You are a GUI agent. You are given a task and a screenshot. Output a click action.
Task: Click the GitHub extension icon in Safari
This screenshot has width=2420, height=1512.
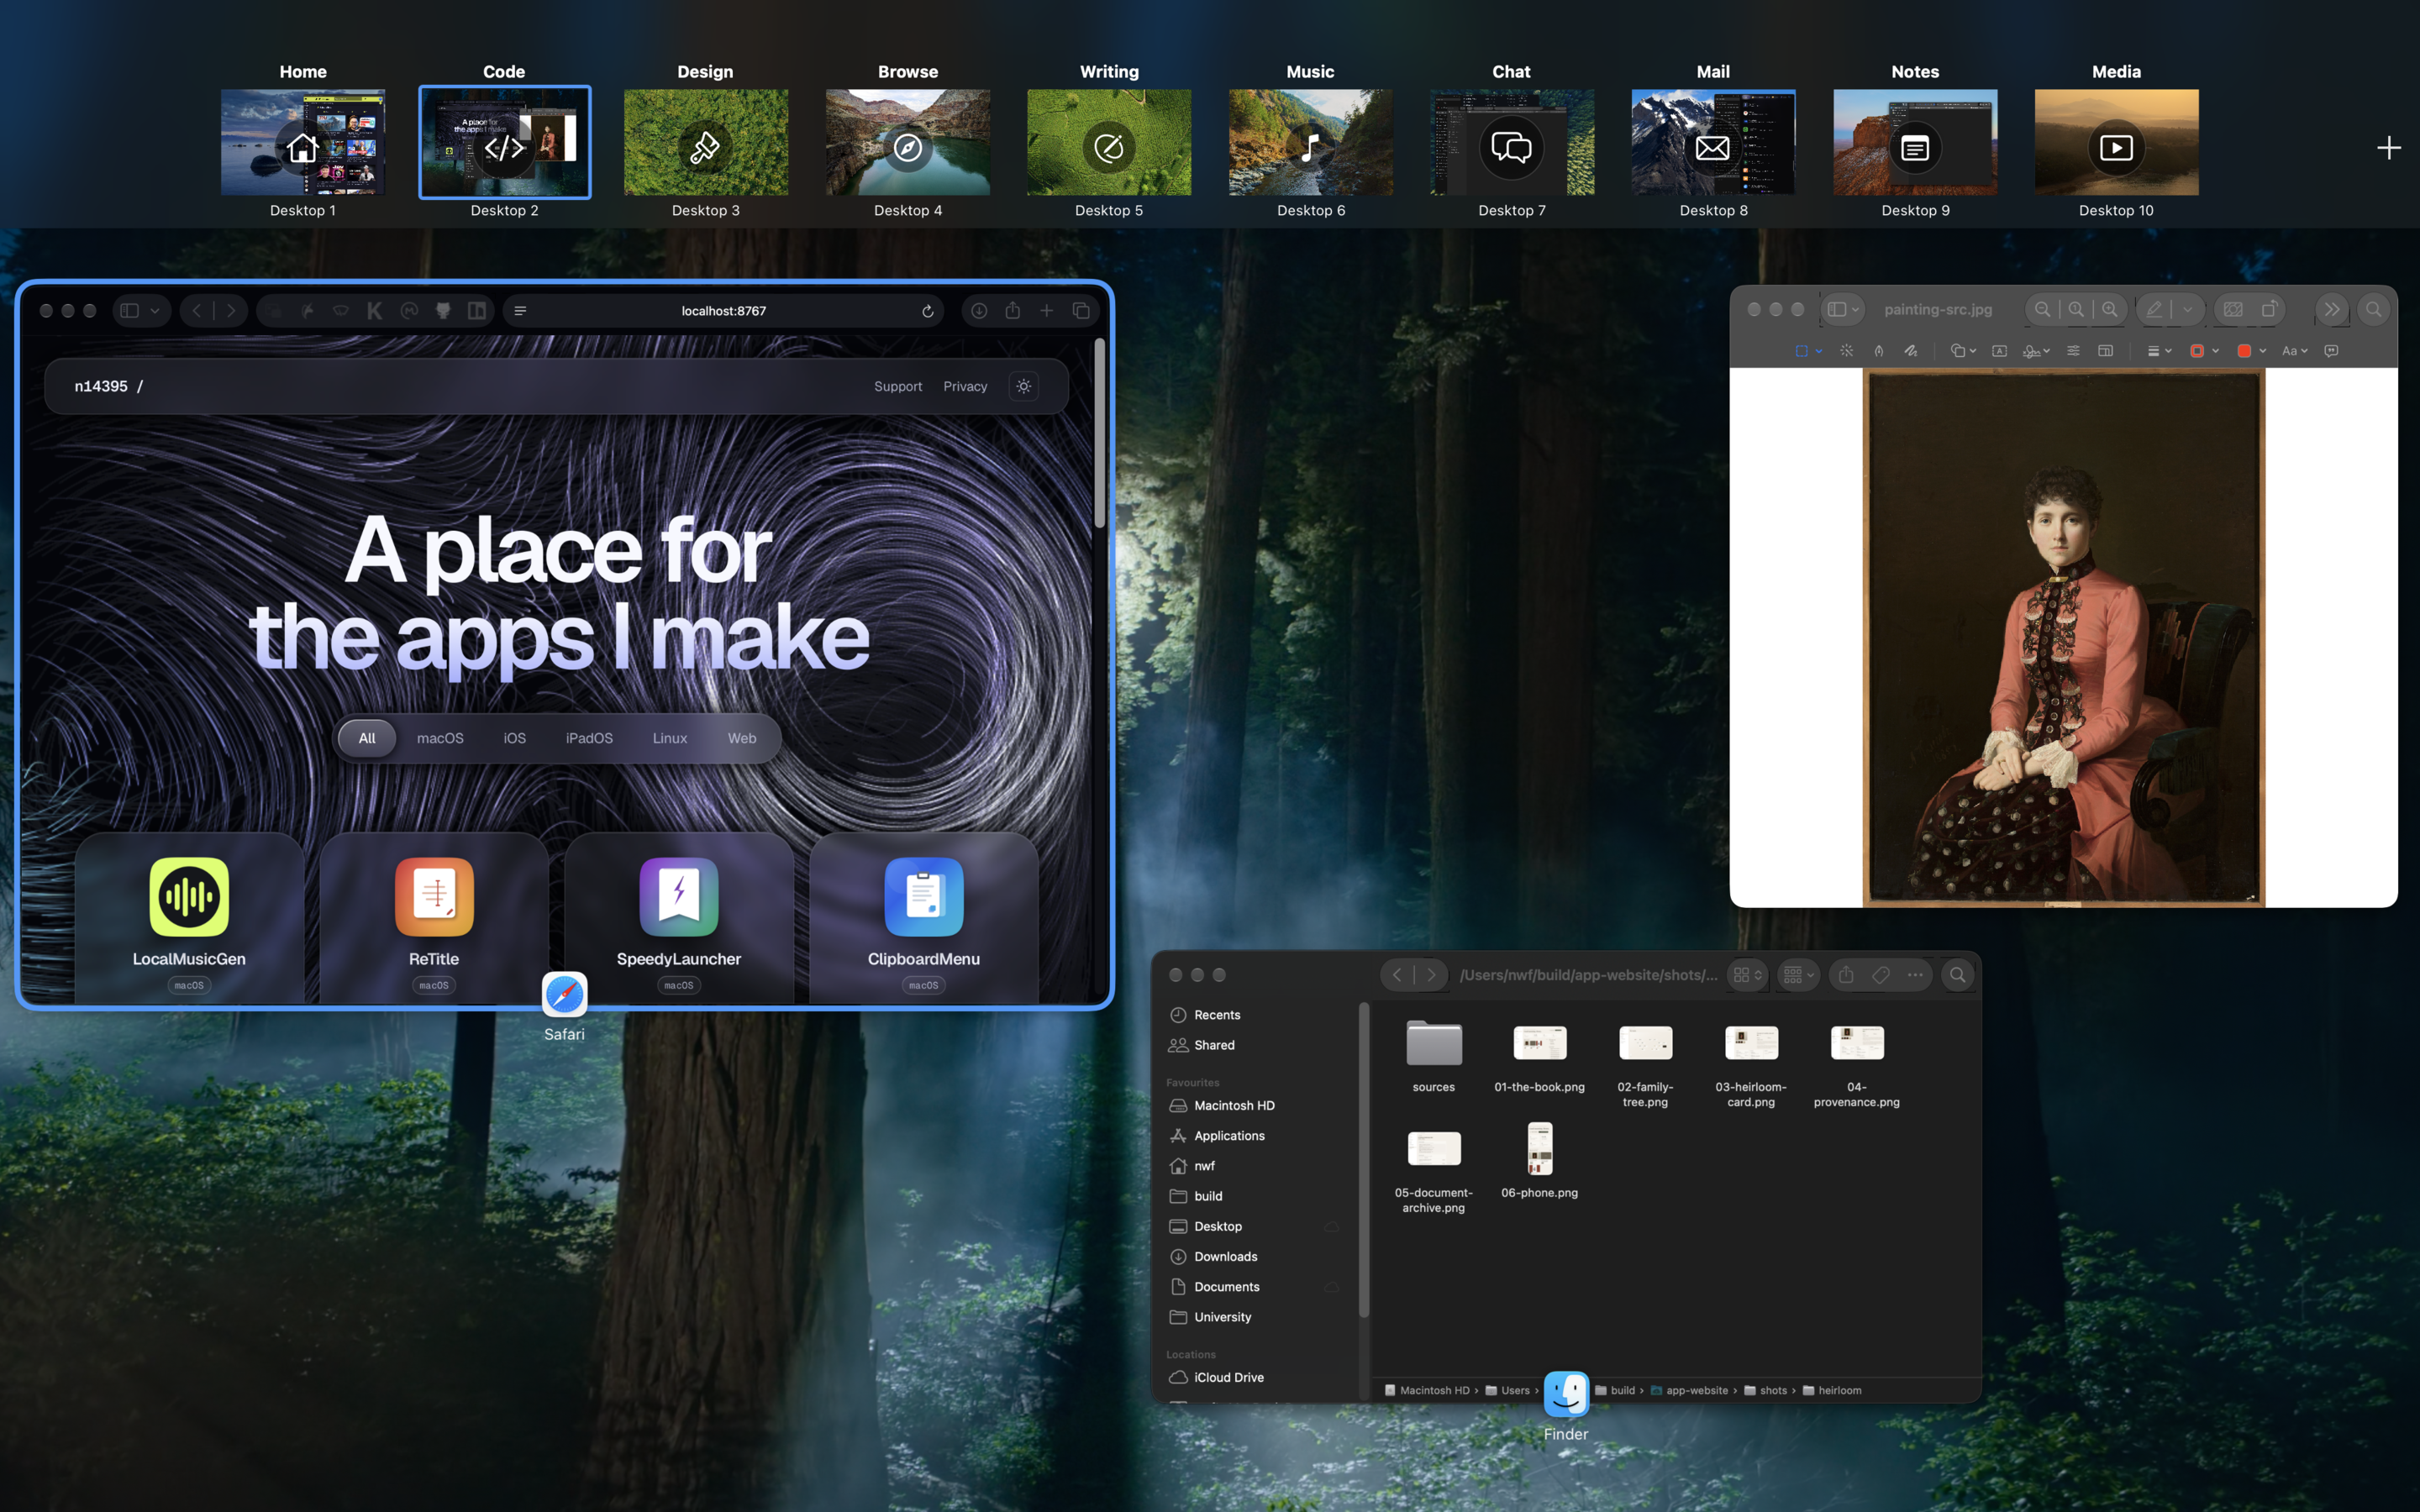(x=443, y=311)
